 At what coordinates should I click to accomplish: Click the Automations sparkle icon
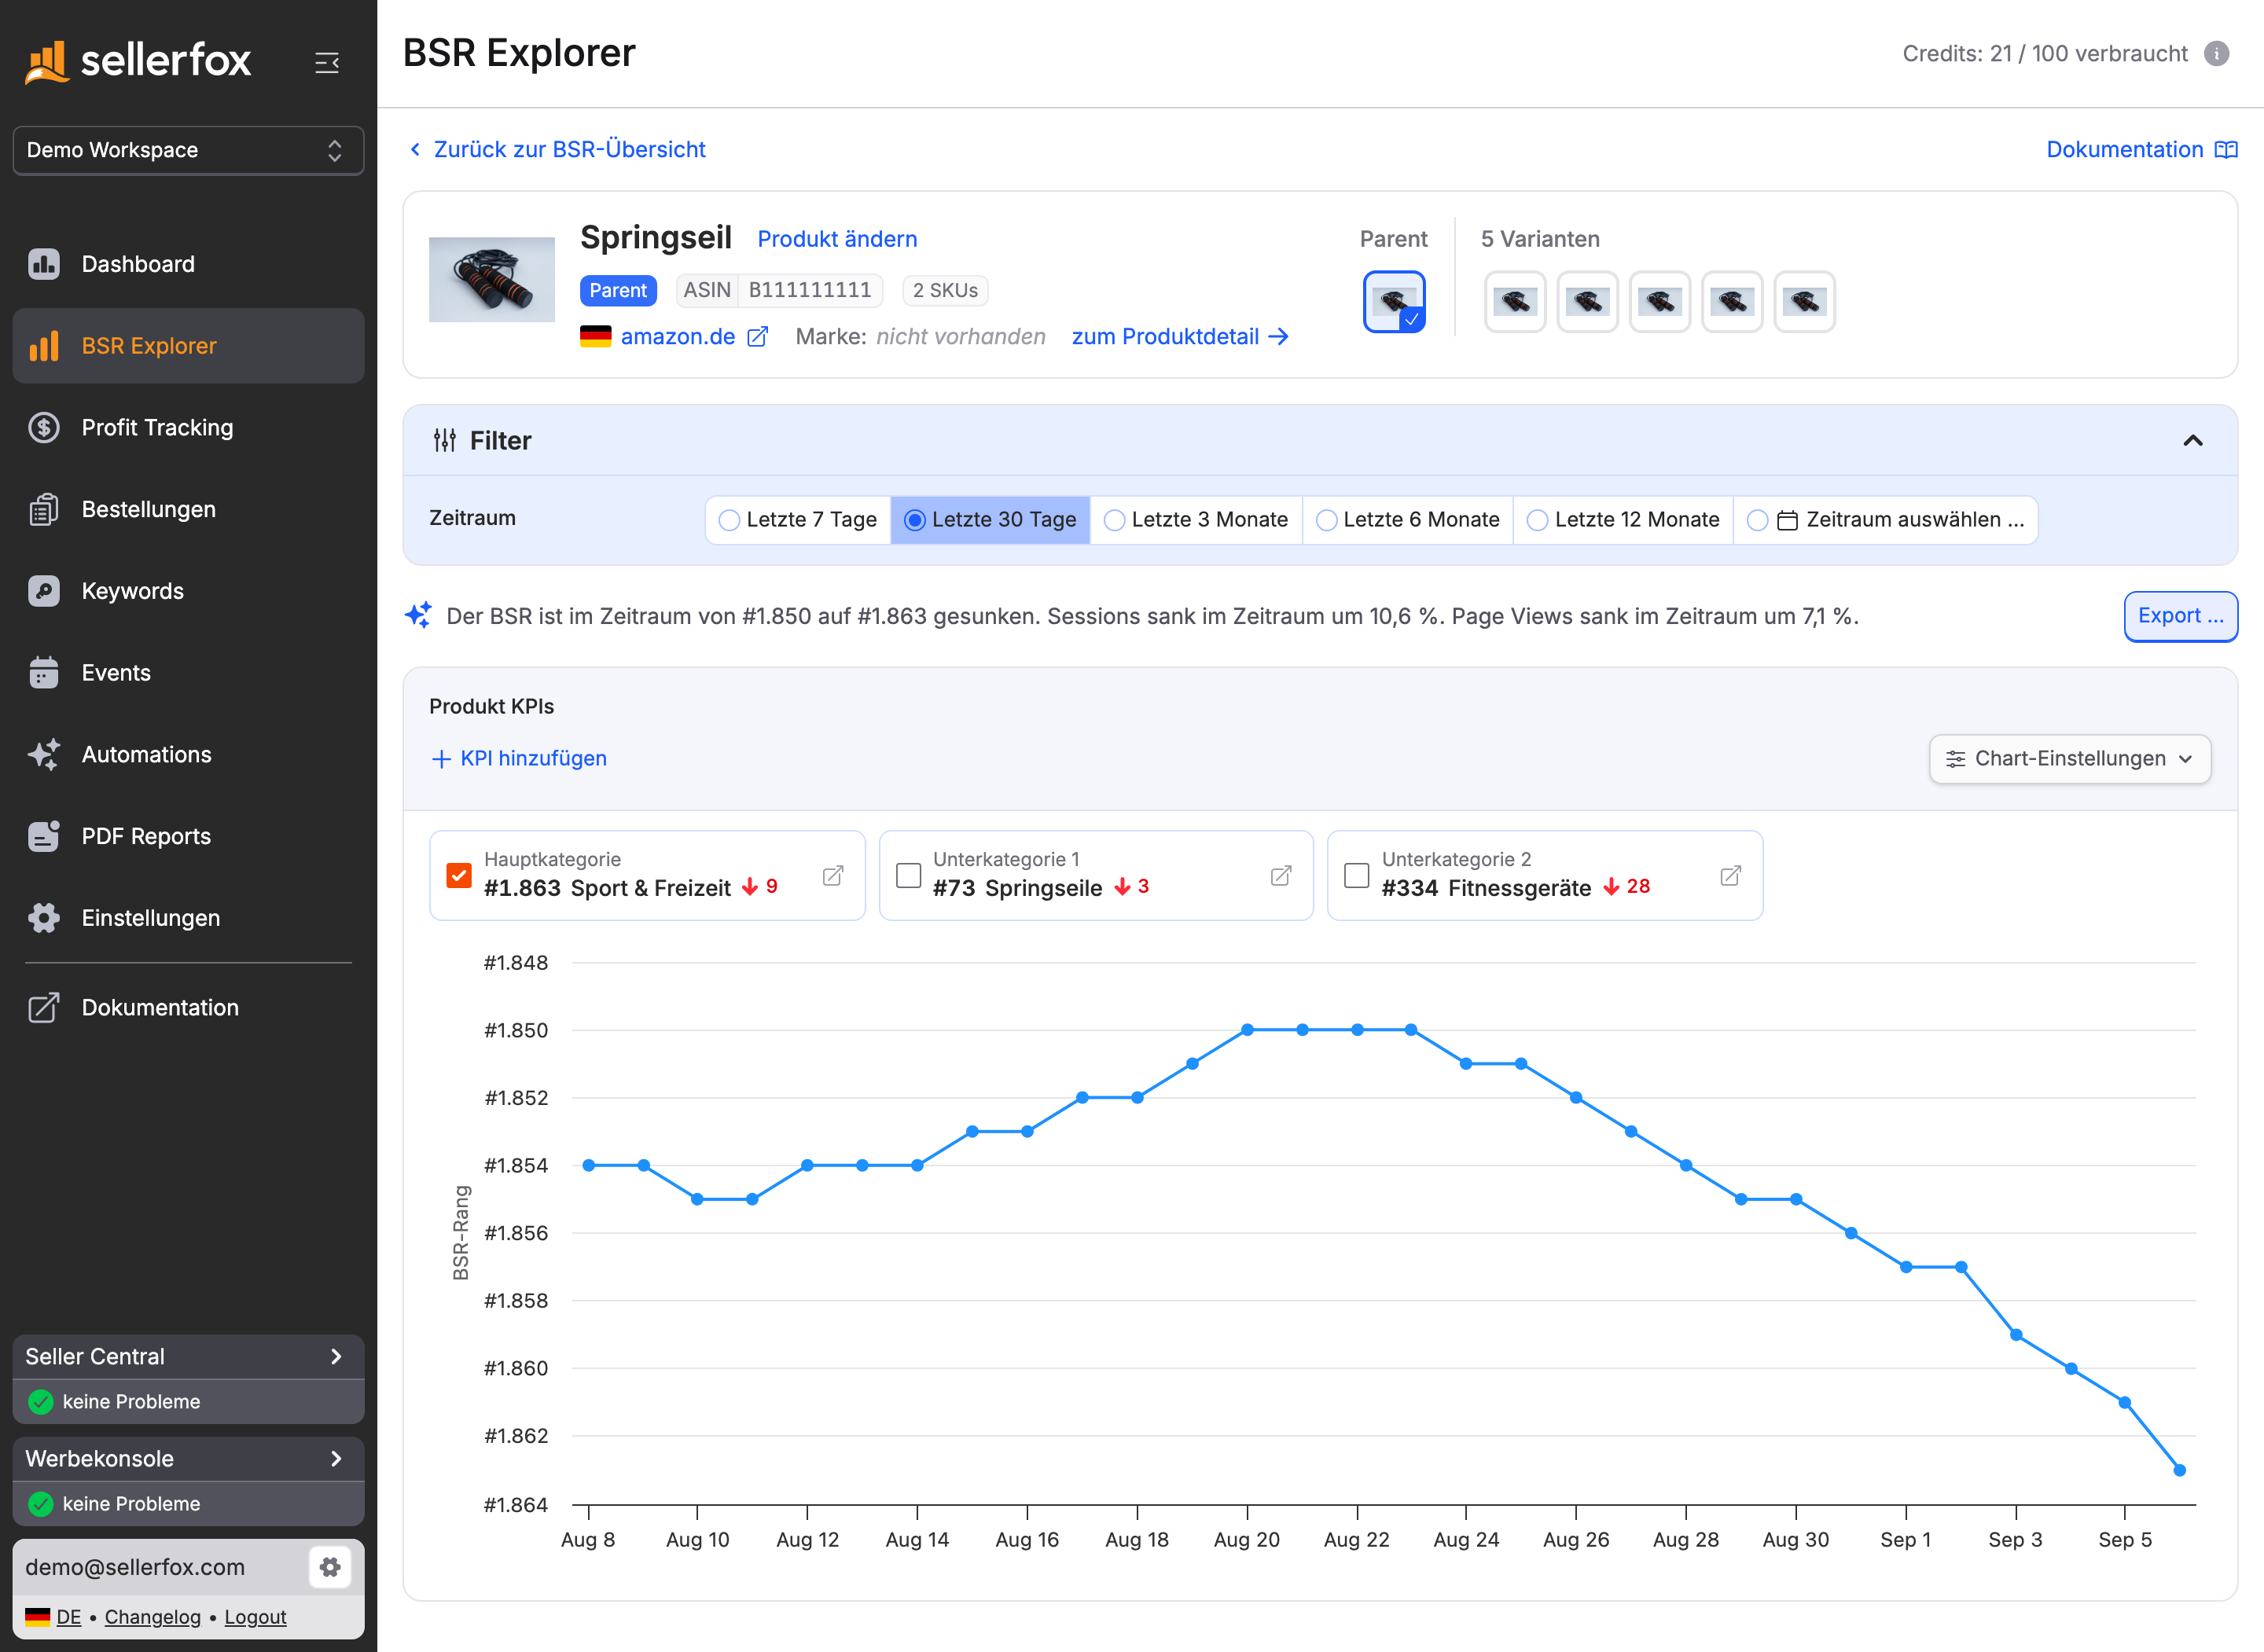coord(44,755)
